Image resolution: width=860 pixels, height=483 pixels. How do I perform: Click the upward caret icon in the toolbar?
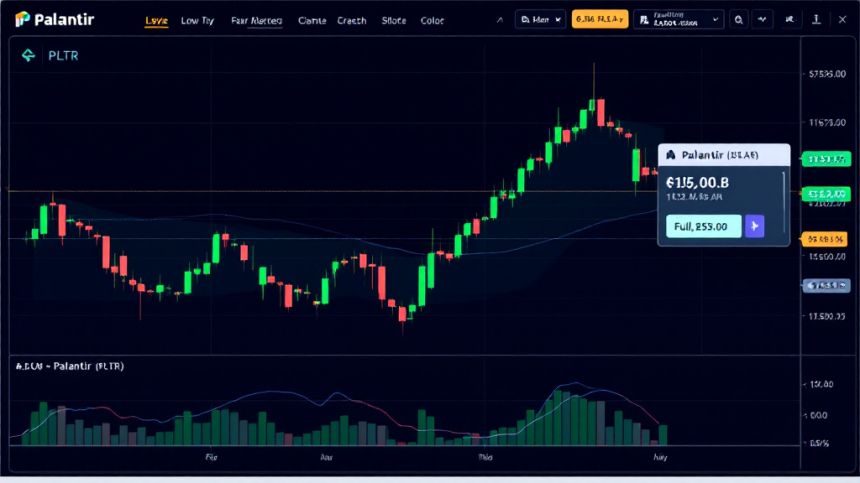500,20
